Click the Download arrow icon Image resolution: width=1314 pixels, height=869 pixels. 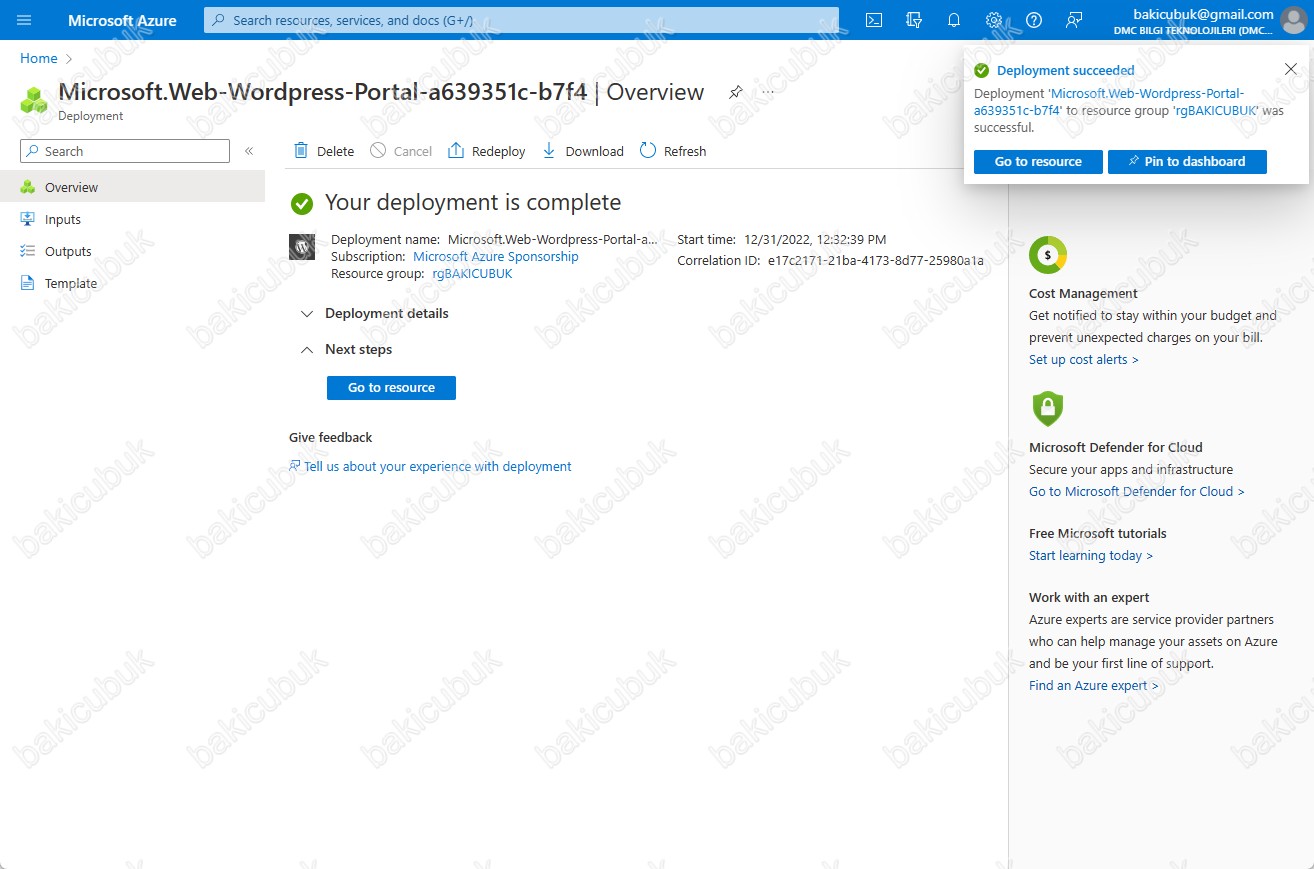tap(548, 151)
